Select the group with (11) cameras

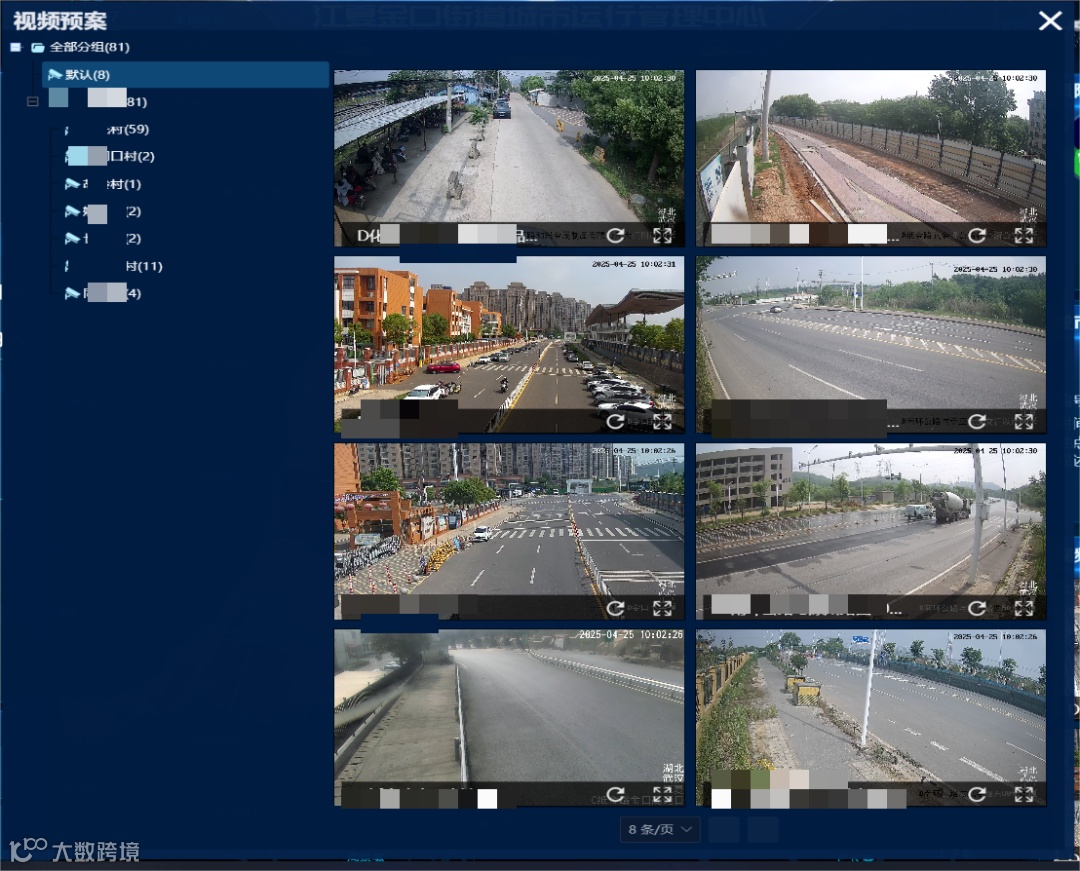coord(114,266)
